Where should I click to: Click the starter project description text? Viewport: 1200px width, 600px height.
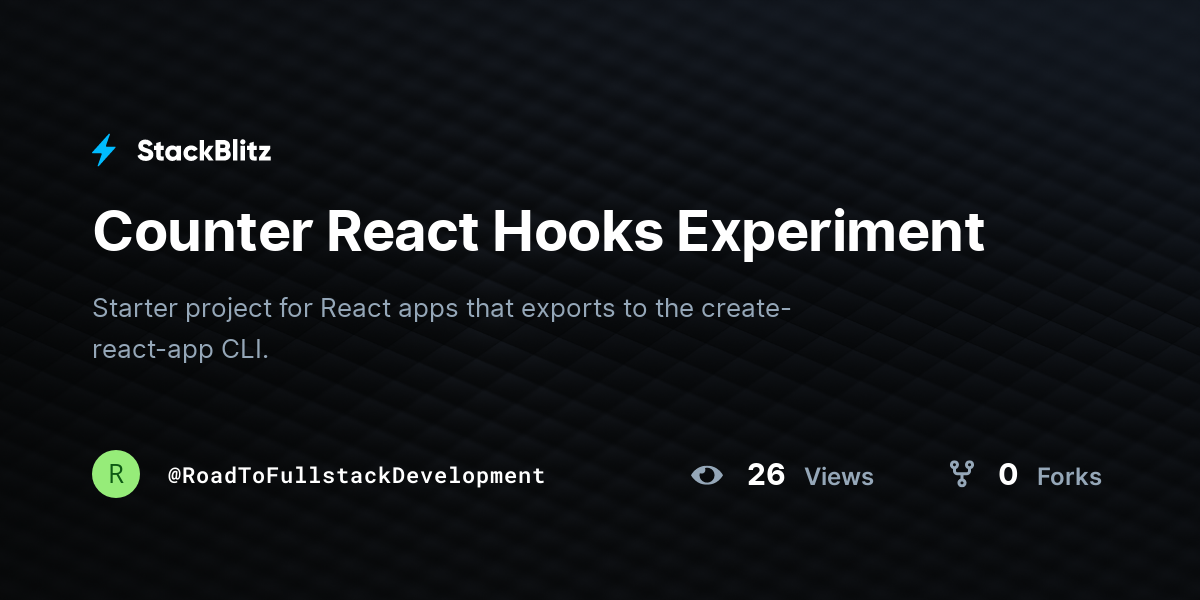tap(442, 329)
